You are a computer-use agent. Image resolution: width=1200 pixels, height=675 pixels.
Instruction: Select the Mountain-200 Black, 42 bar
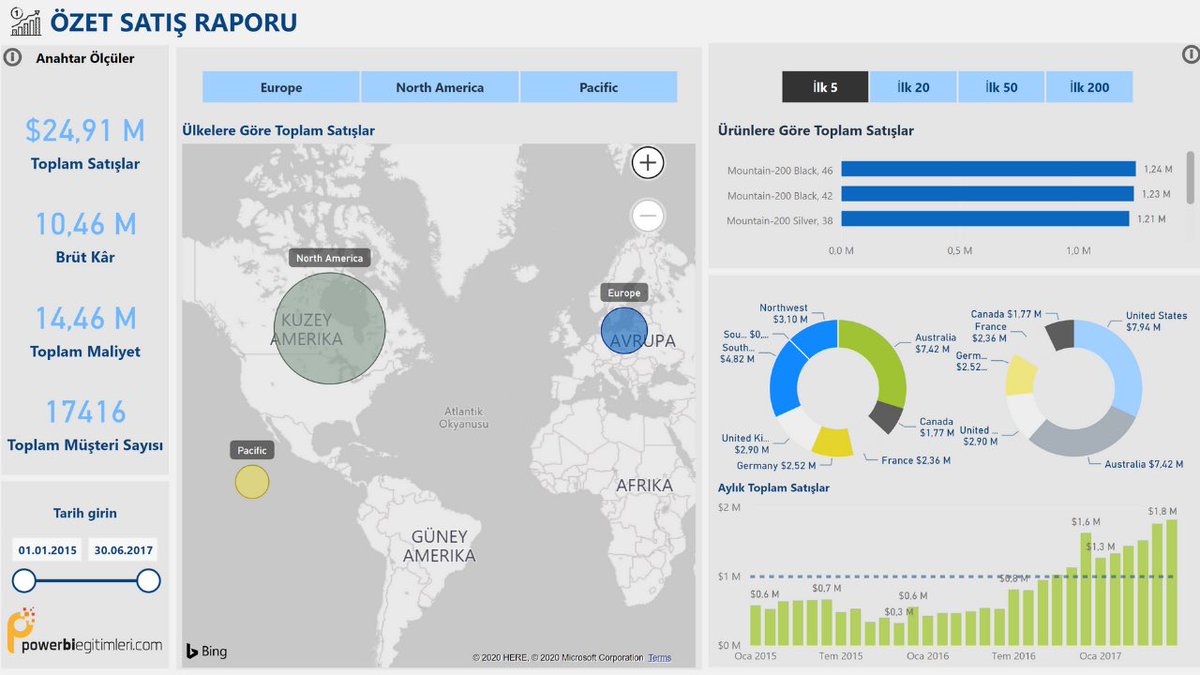[987, 194]
